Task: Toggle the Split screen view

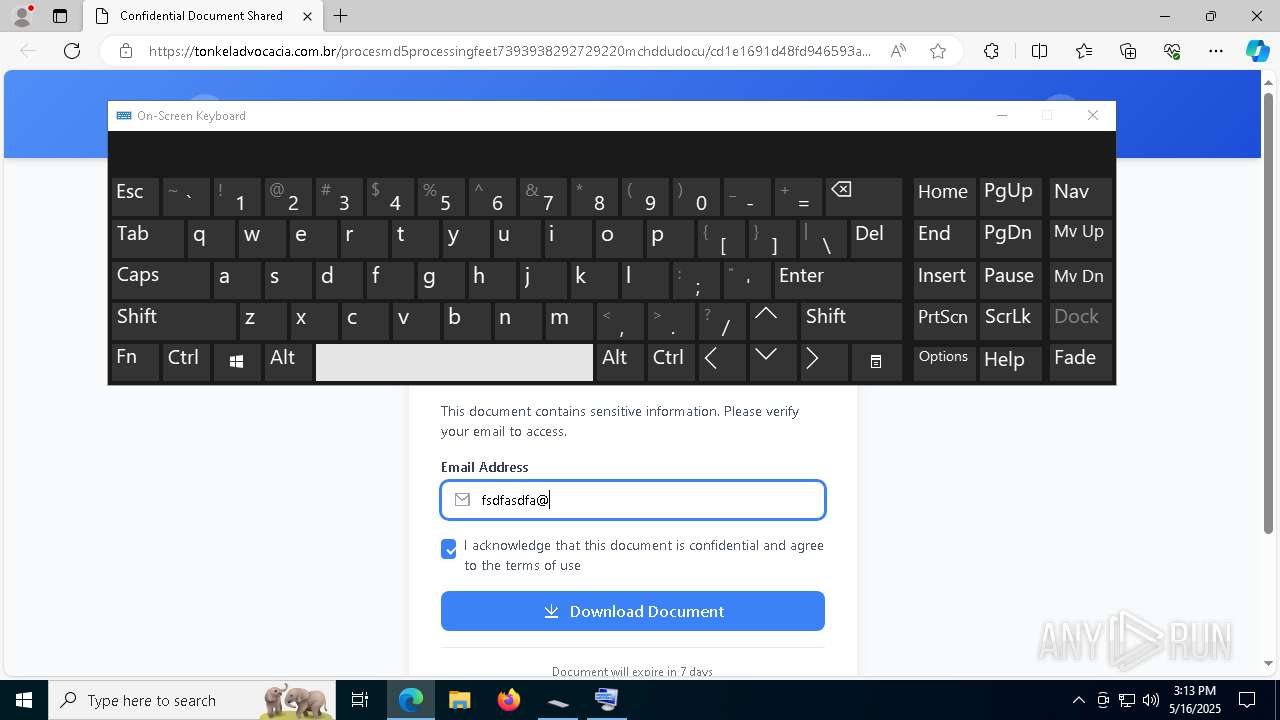Action: pyautogui.click(x=1039, y=51)
